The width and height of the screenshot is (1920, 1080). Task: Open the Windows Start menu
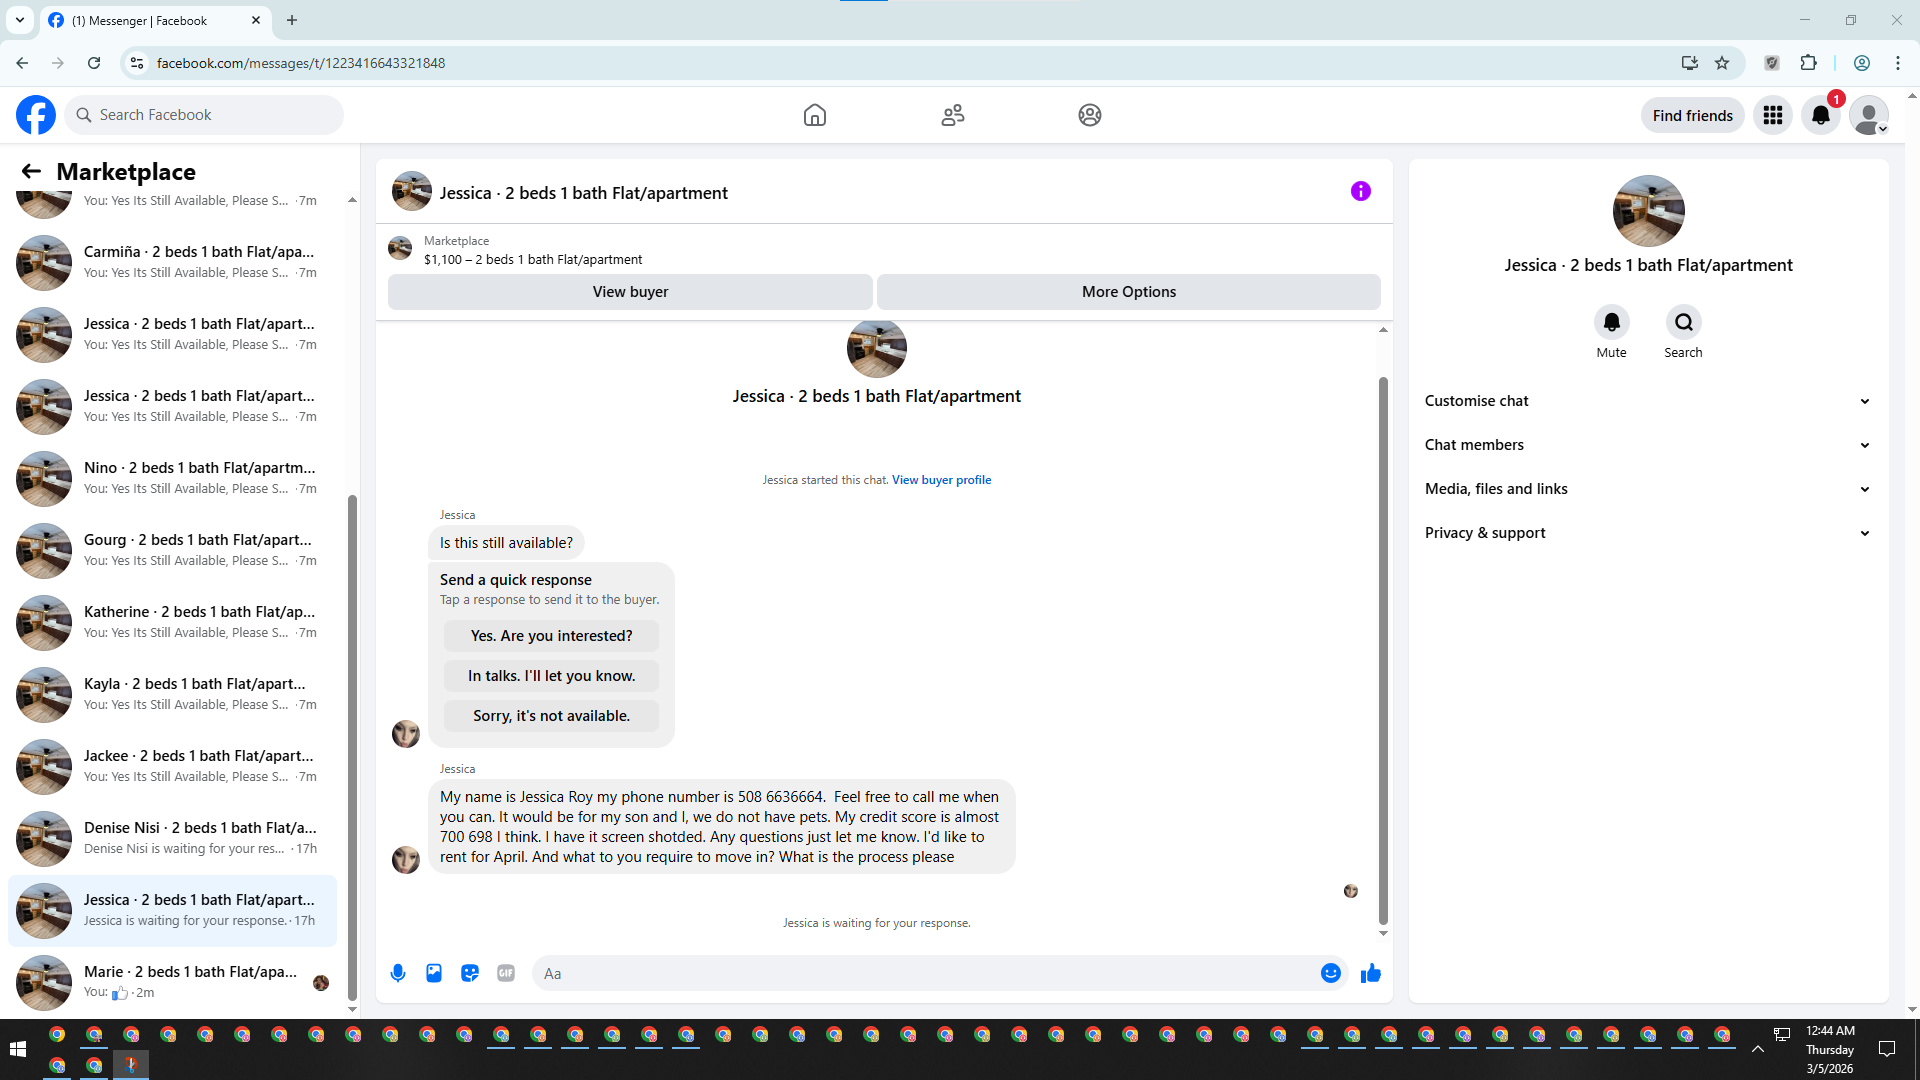pyautogui.click(x=18, y=1049)
